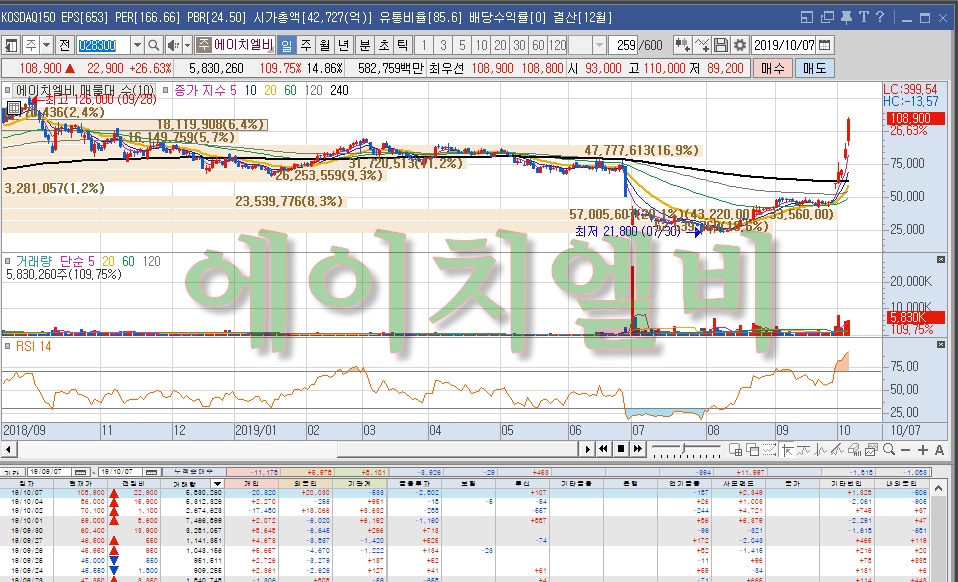
Task: Click the chart zoom slider handle
Action: (684, 449)
